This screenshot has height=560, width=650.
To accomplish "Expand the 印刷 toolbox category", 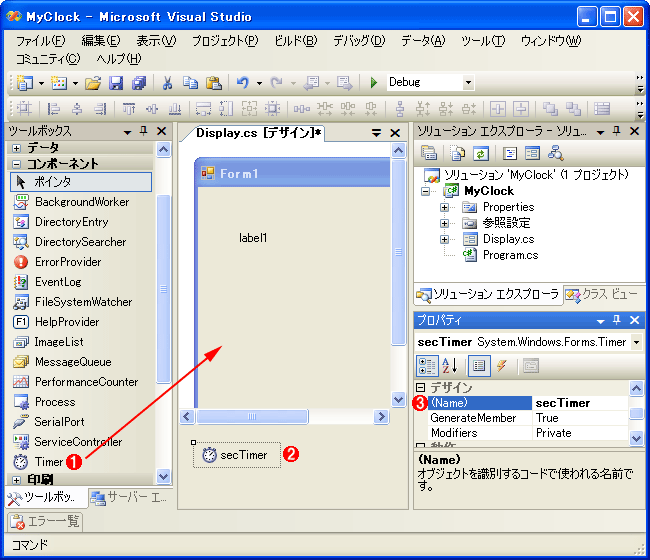I will [16, 480].
